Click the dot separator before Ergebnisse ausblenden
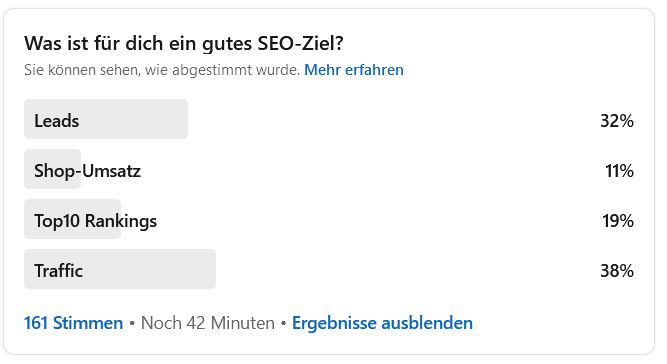This screenshot has width=667, height=364. (x=283, y=324)
